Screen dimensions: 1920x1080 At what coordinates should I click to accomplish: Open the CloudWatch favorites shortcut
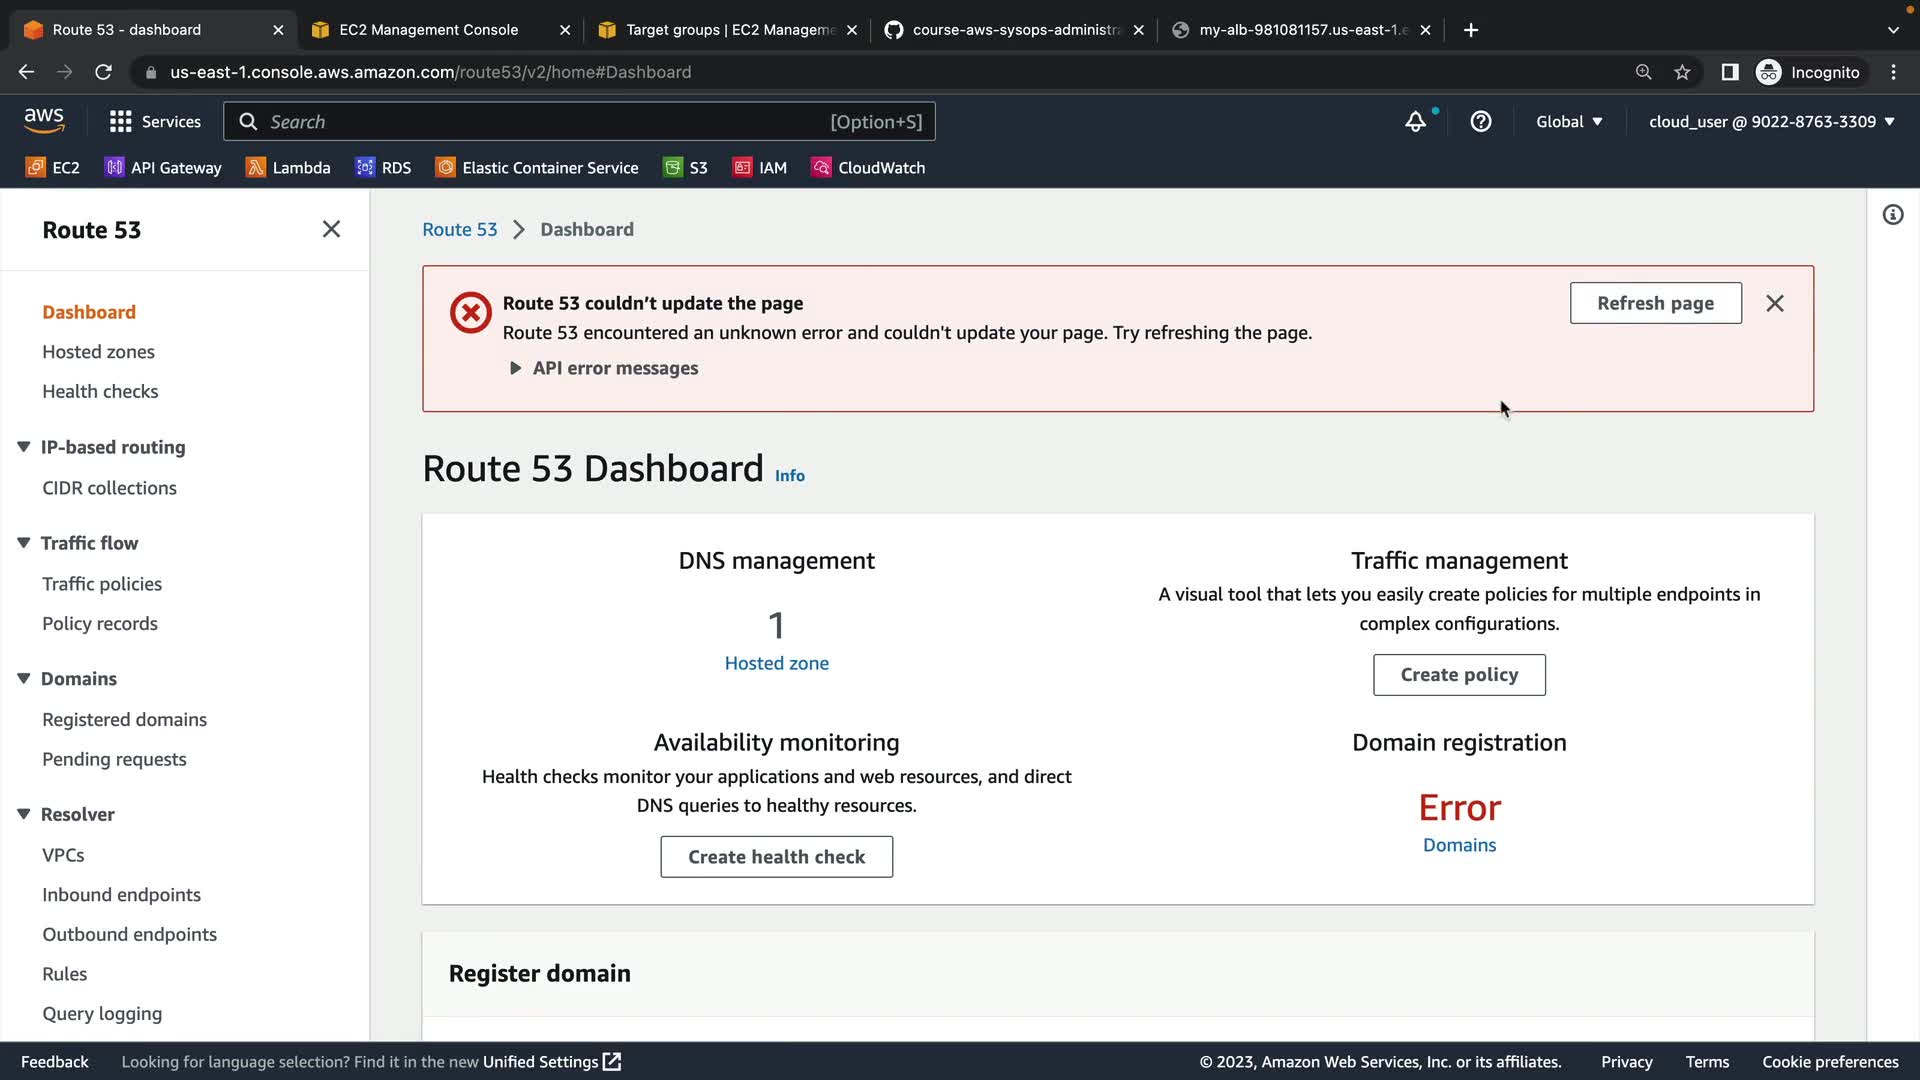click(x=868, y=168)
